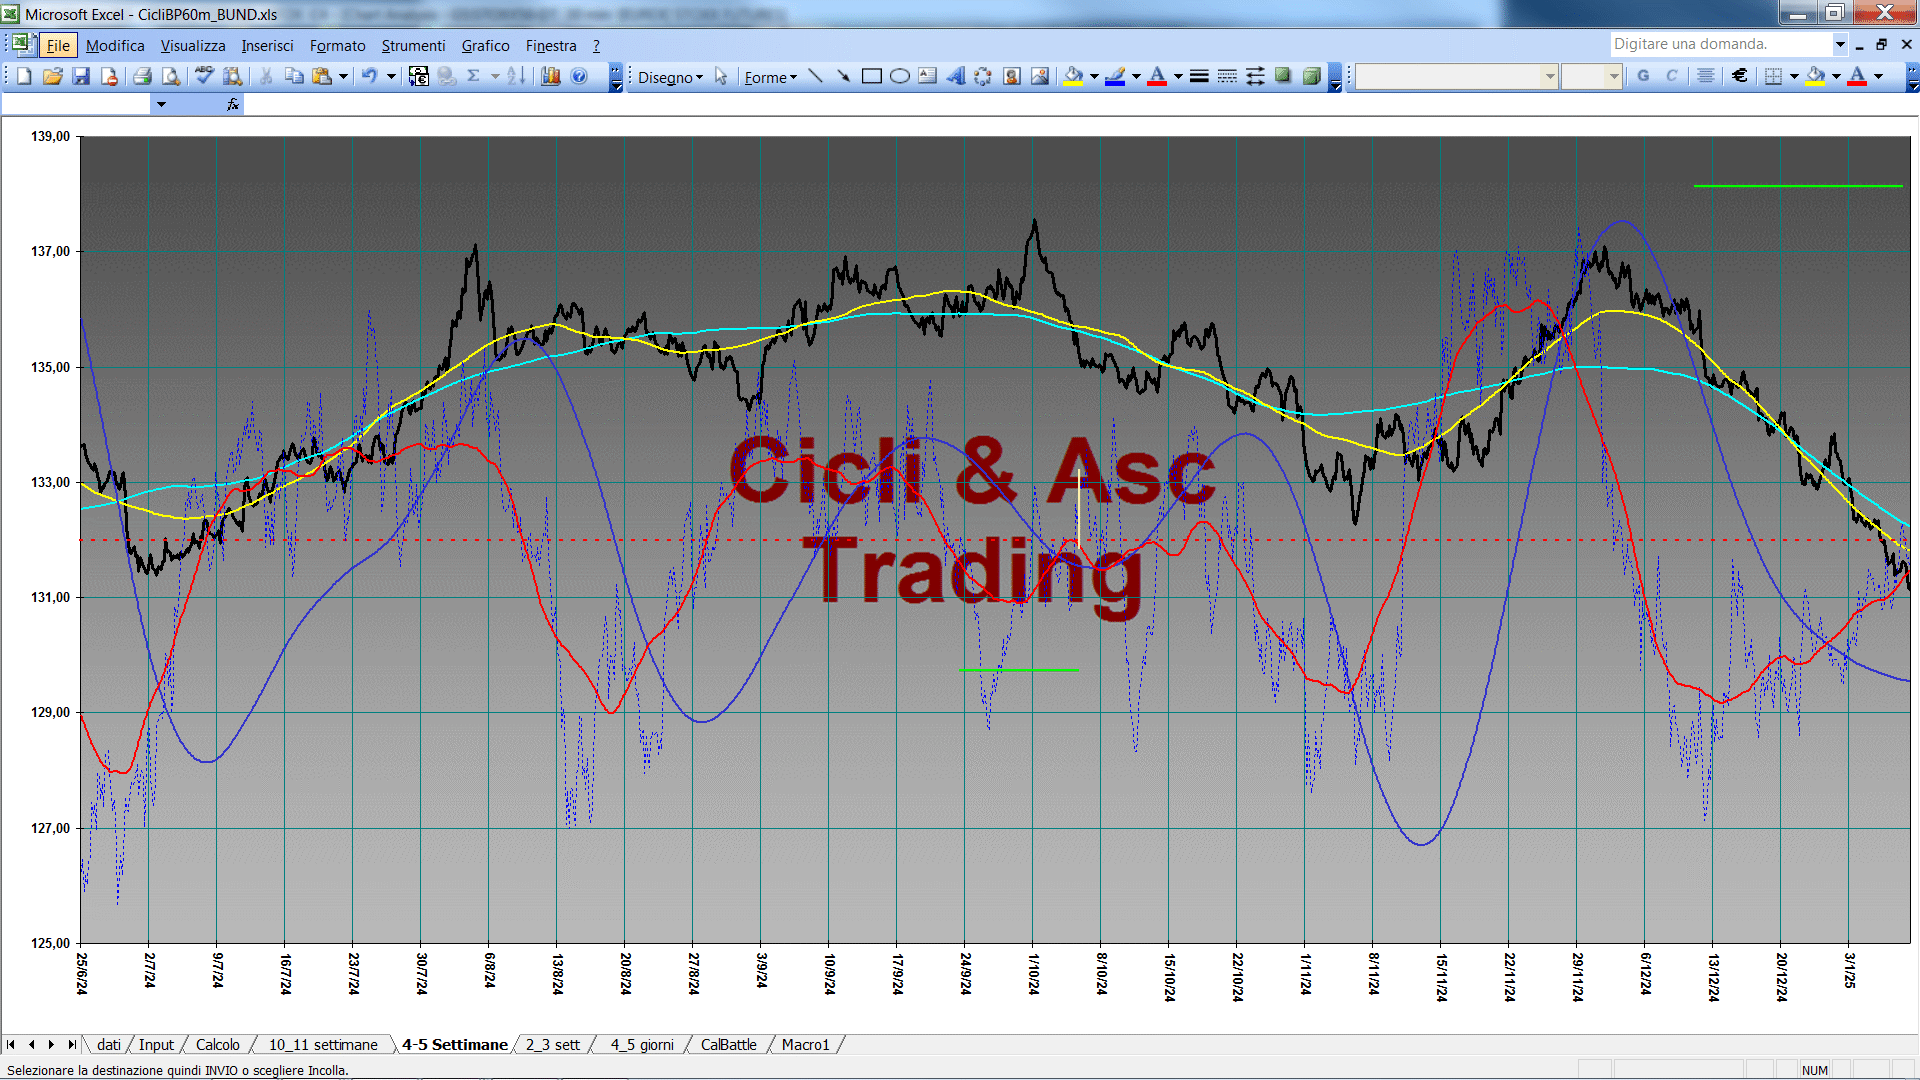1920x1080 pixels.
Task: Click the Permission document icon
Action: (x=109, y=76)
